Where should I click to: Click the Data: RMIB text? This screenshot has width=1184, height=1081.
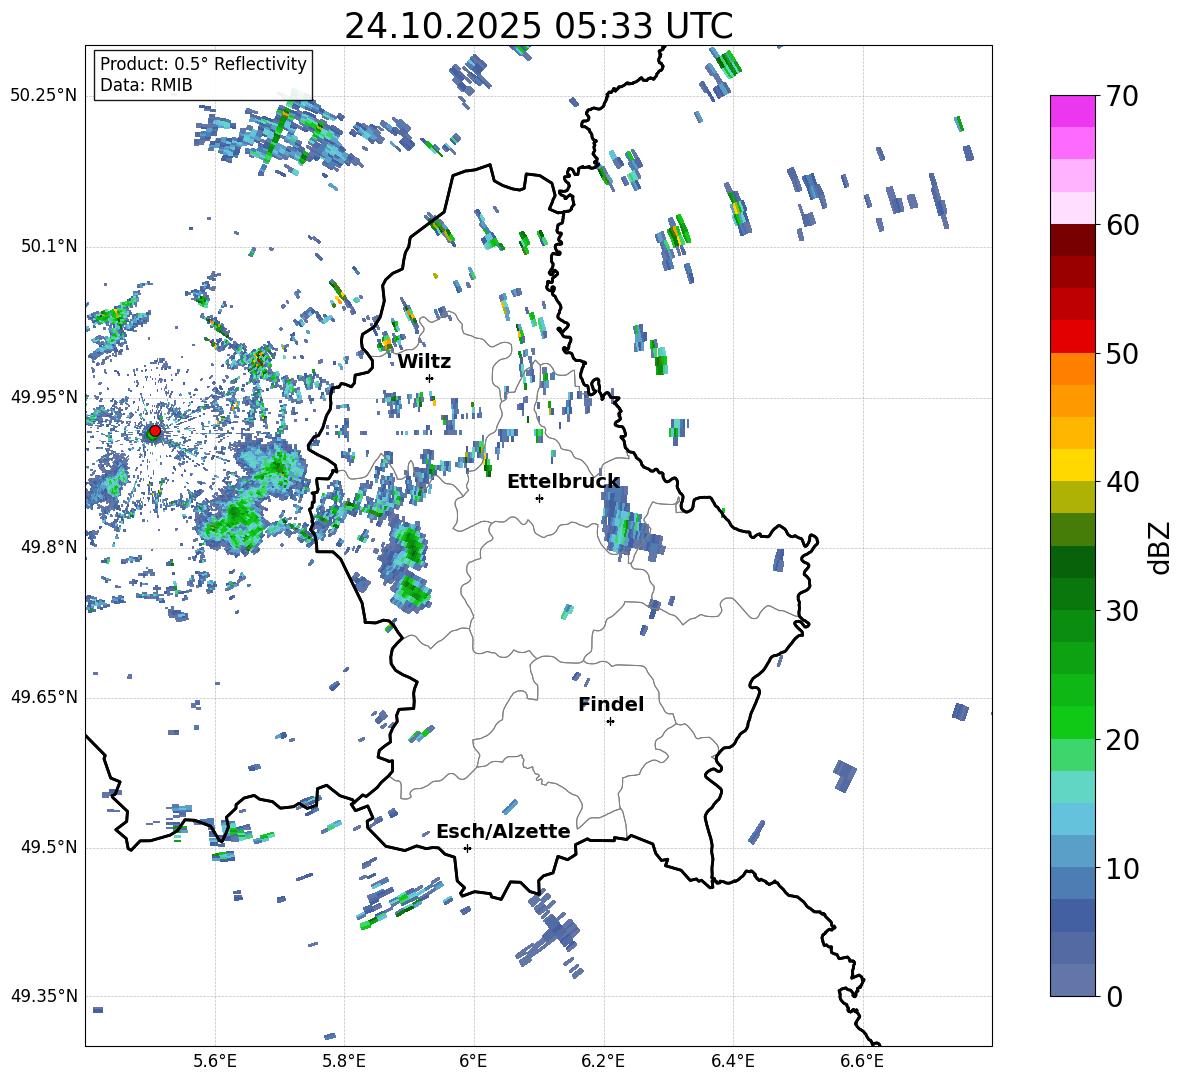(146, 85)
